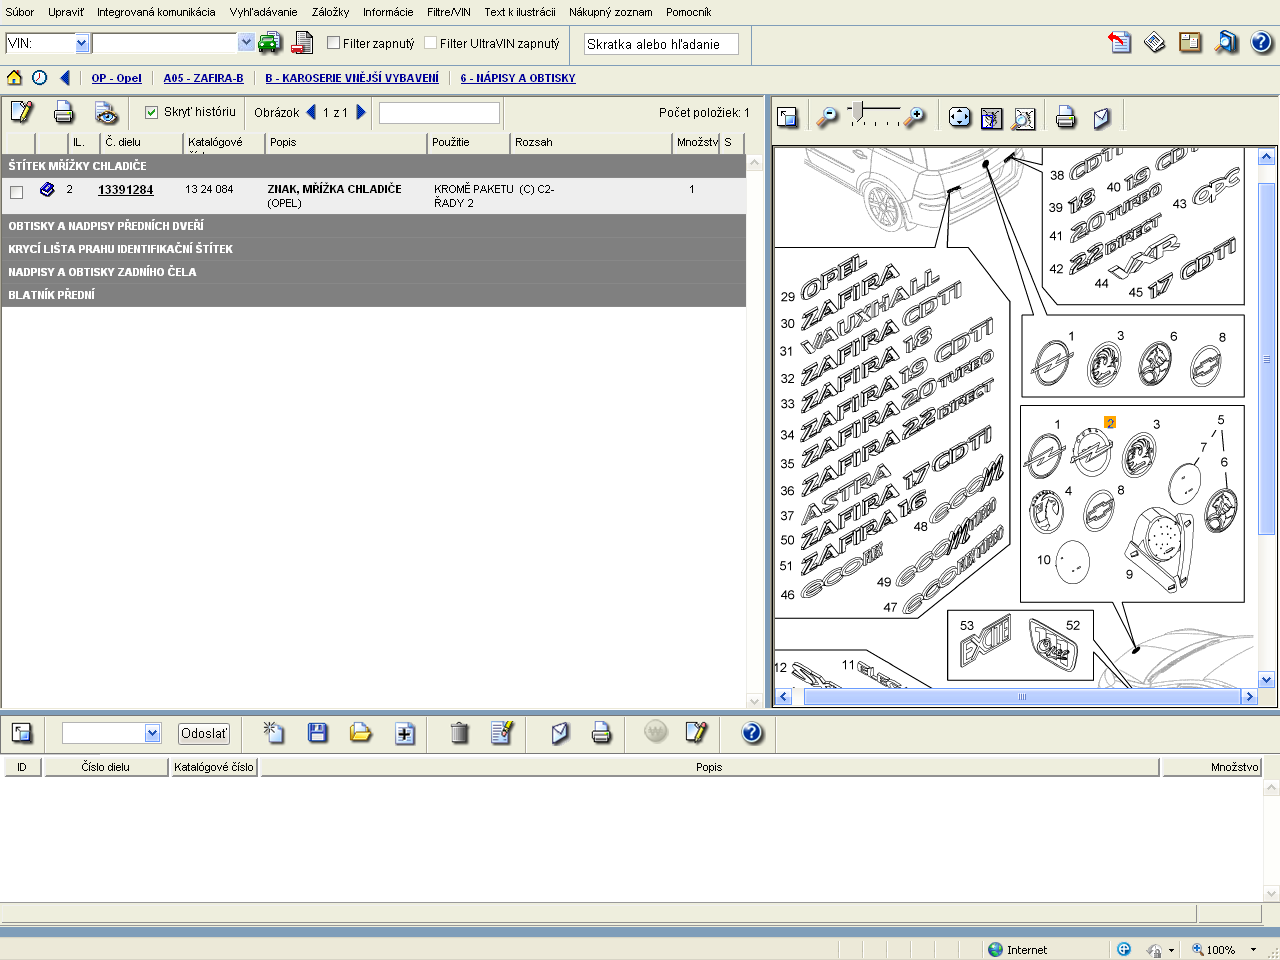Viewport: 1280px width, 960px height.
Task: Open part number 13391284 link
Action: click(x=125, y=190)
